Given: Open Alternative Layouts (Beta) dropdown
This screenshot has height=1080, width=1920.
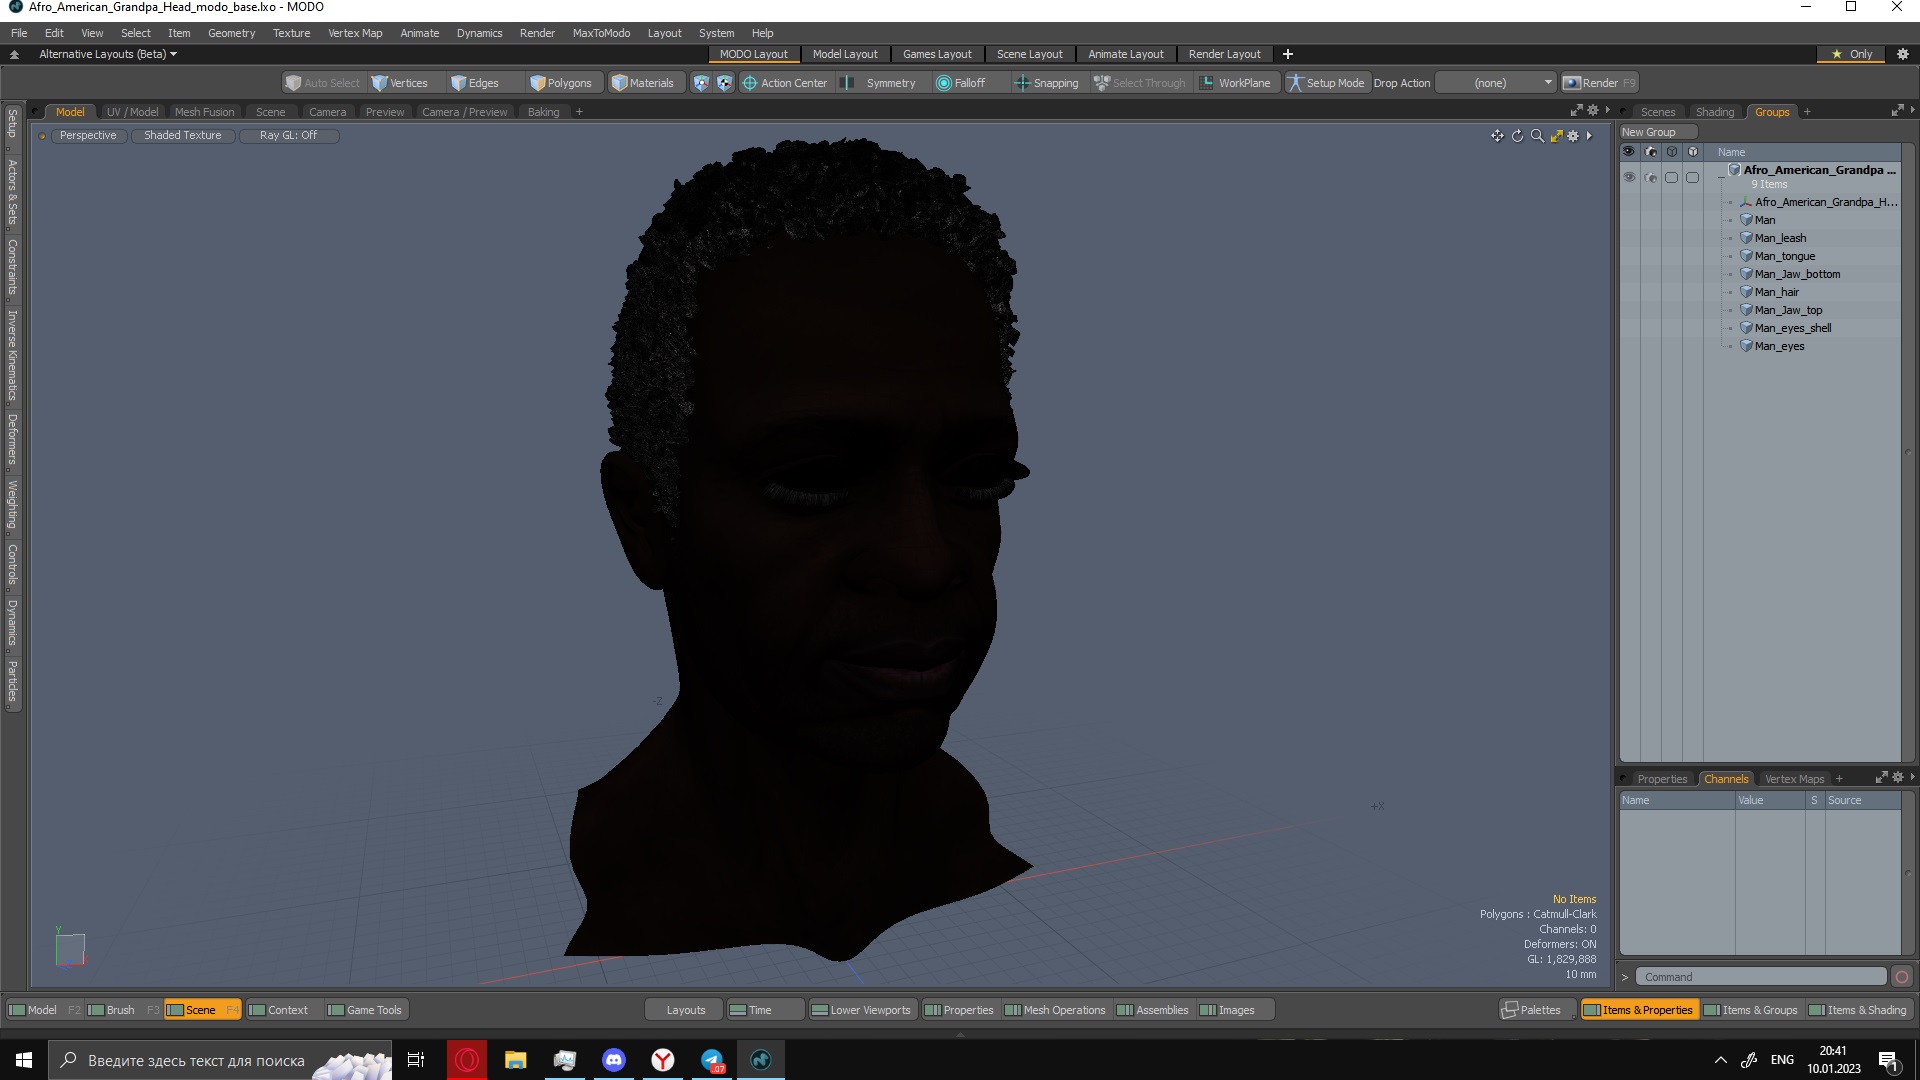Looking at the screenshot, I should click(108, 54).
